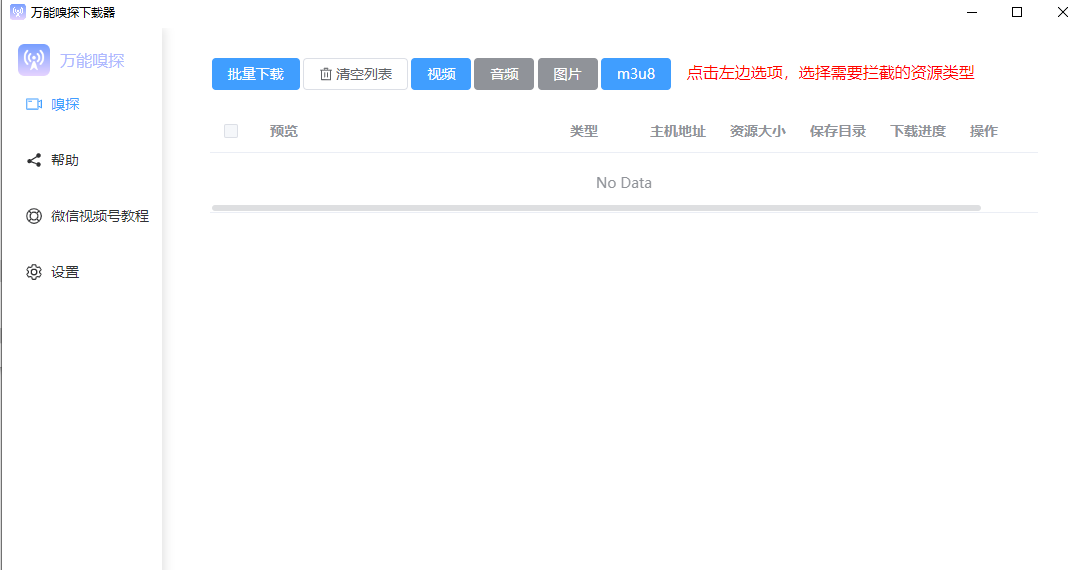
Task: Click the 清空列表 button
Action: tap(355, 74)
